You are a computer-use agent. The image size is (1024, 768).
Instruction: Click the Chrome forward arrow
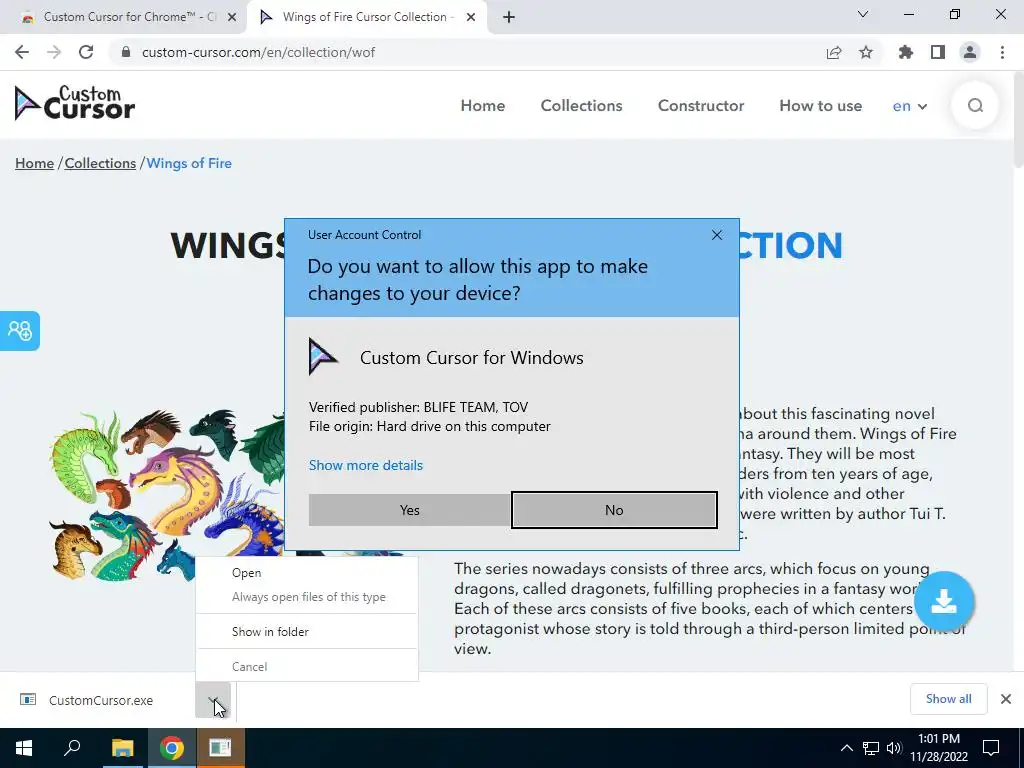[54, 52]
